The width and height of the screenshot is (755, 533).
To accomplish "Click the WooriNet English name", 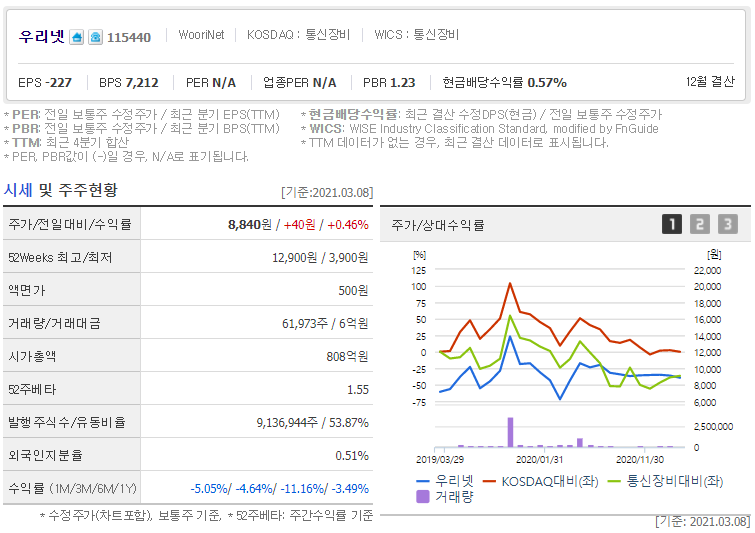I will pyautogui.click(x=201, y=35).
